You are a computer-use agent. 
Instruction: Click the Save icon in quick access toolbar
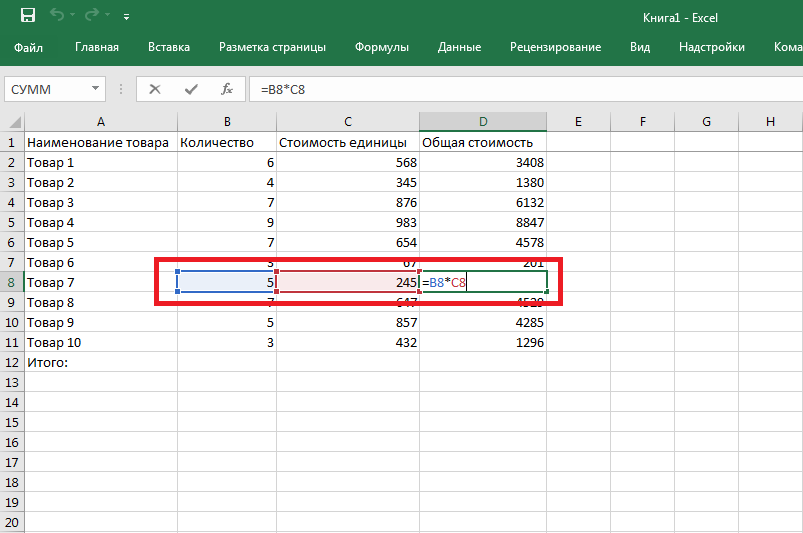27,17
